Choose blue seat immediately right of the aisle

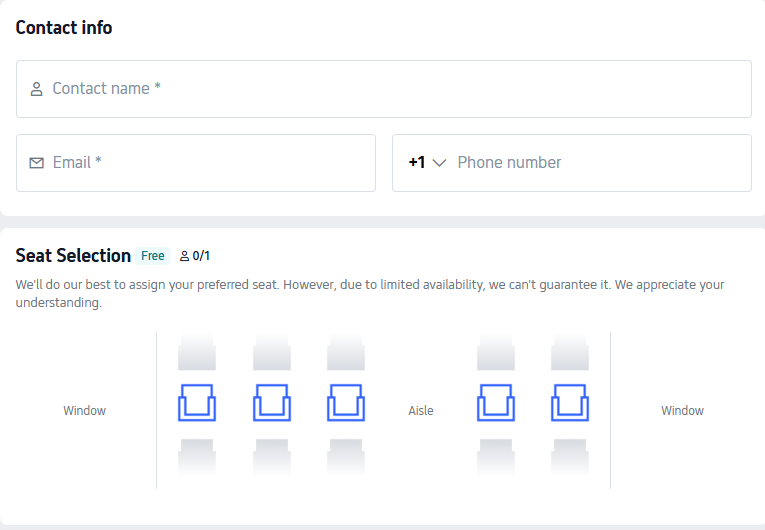click(496, 402)
